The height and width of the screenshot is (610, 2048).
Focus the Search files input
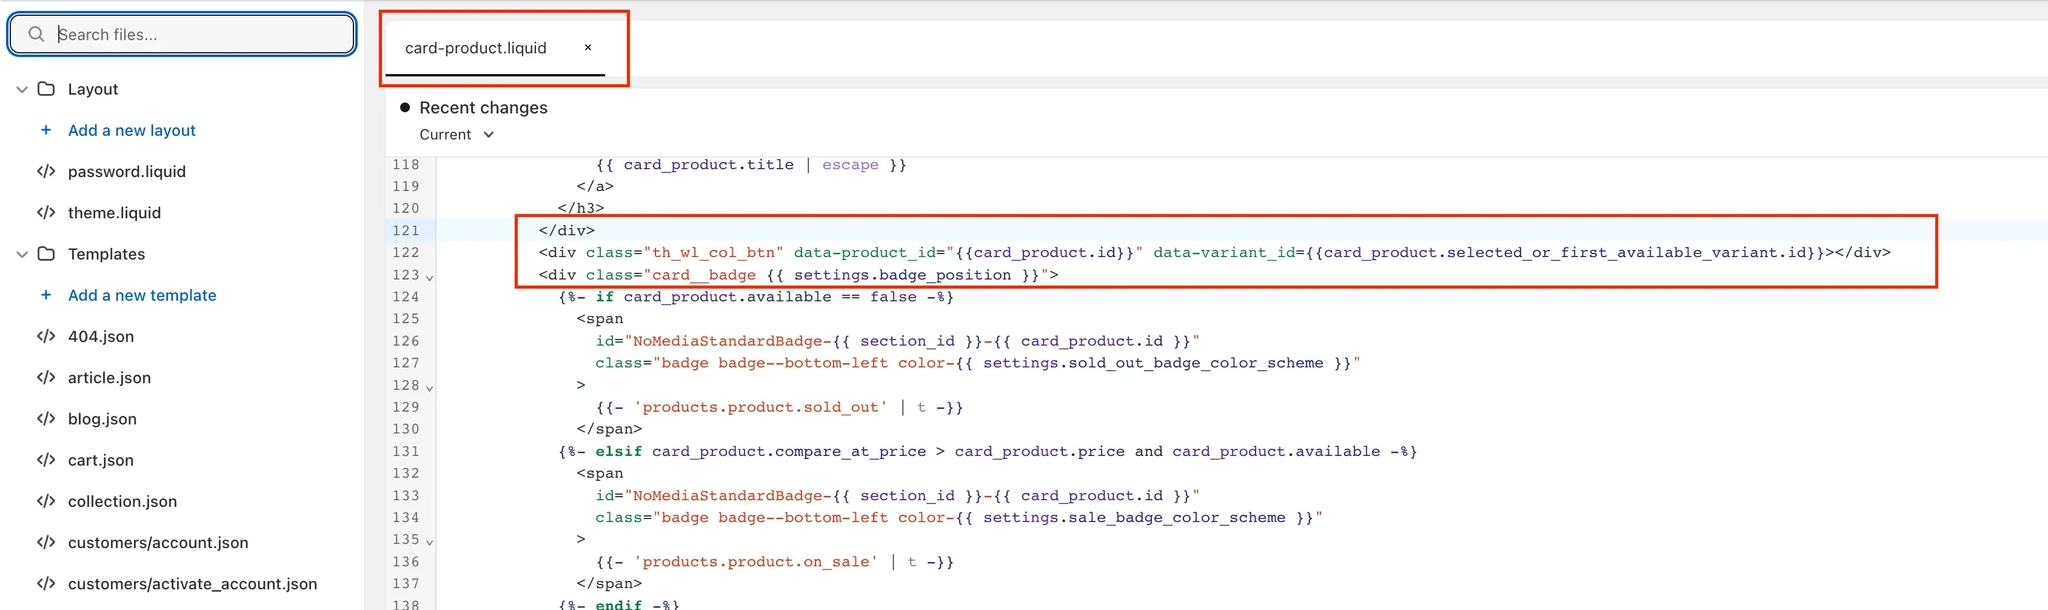182,34
